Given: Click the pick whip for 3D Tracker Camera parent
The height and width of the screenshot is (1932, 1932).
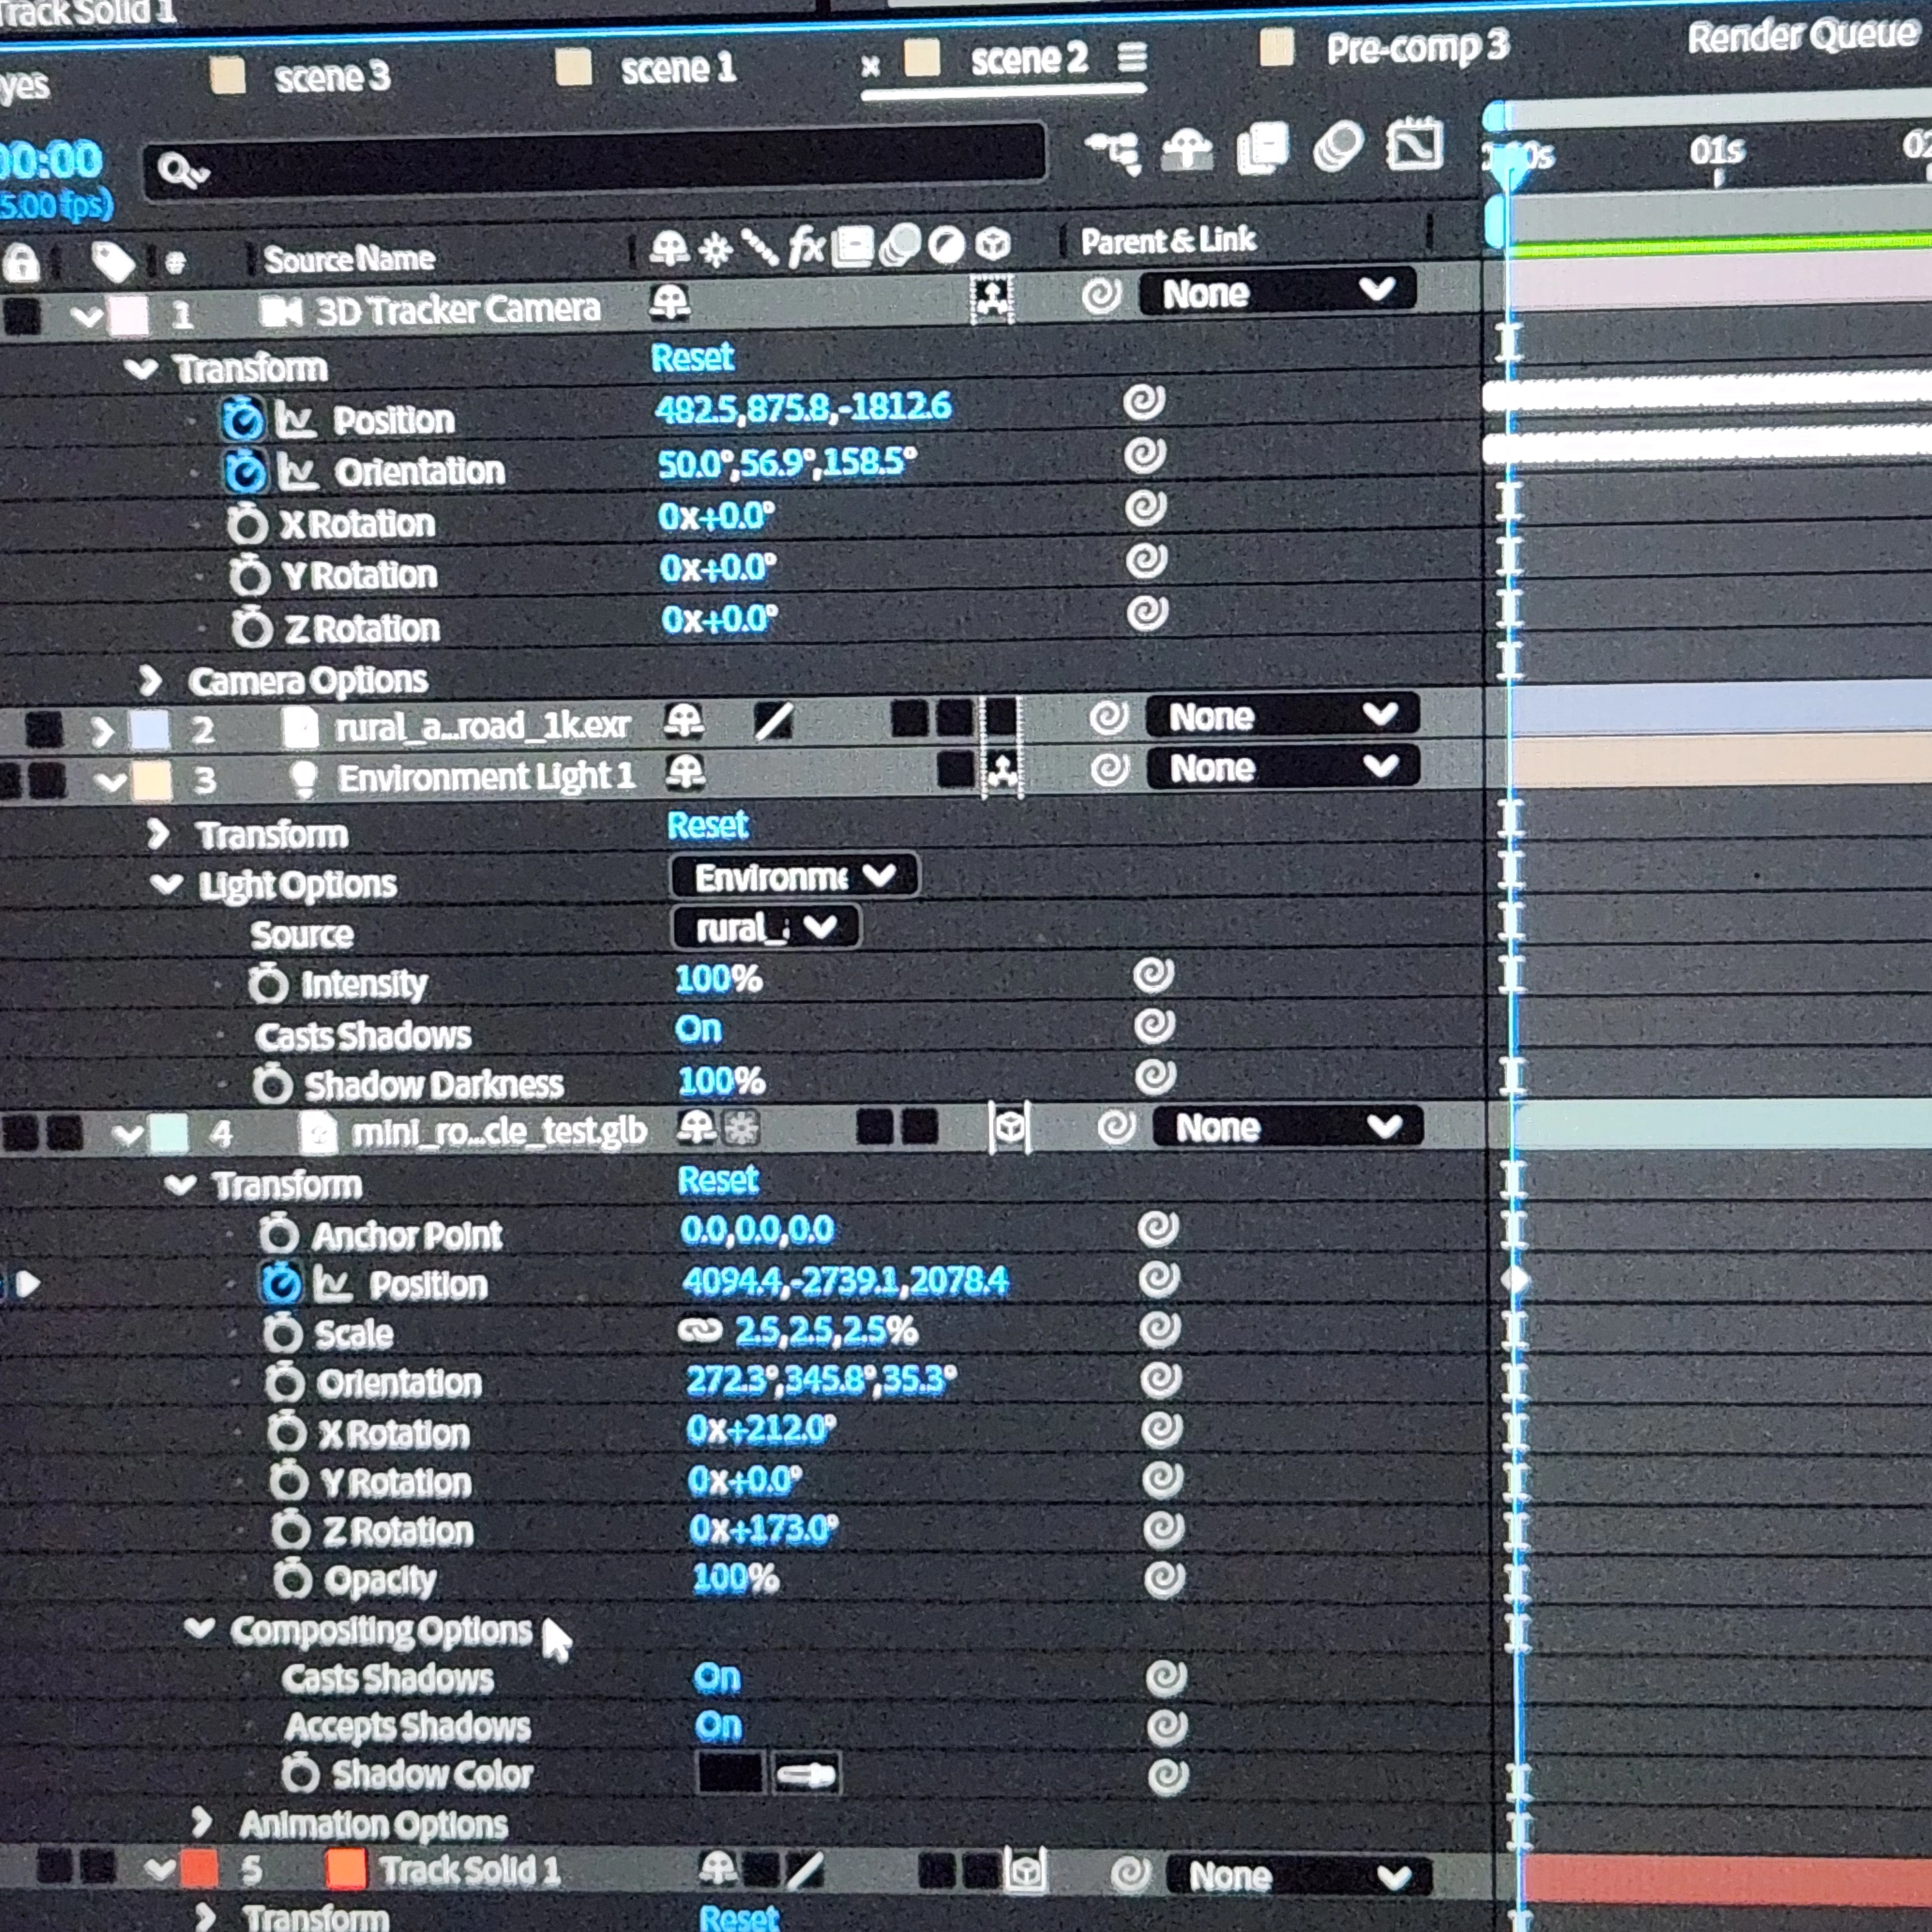Looking at the screenshot, I should click(x=1101, y=296).
